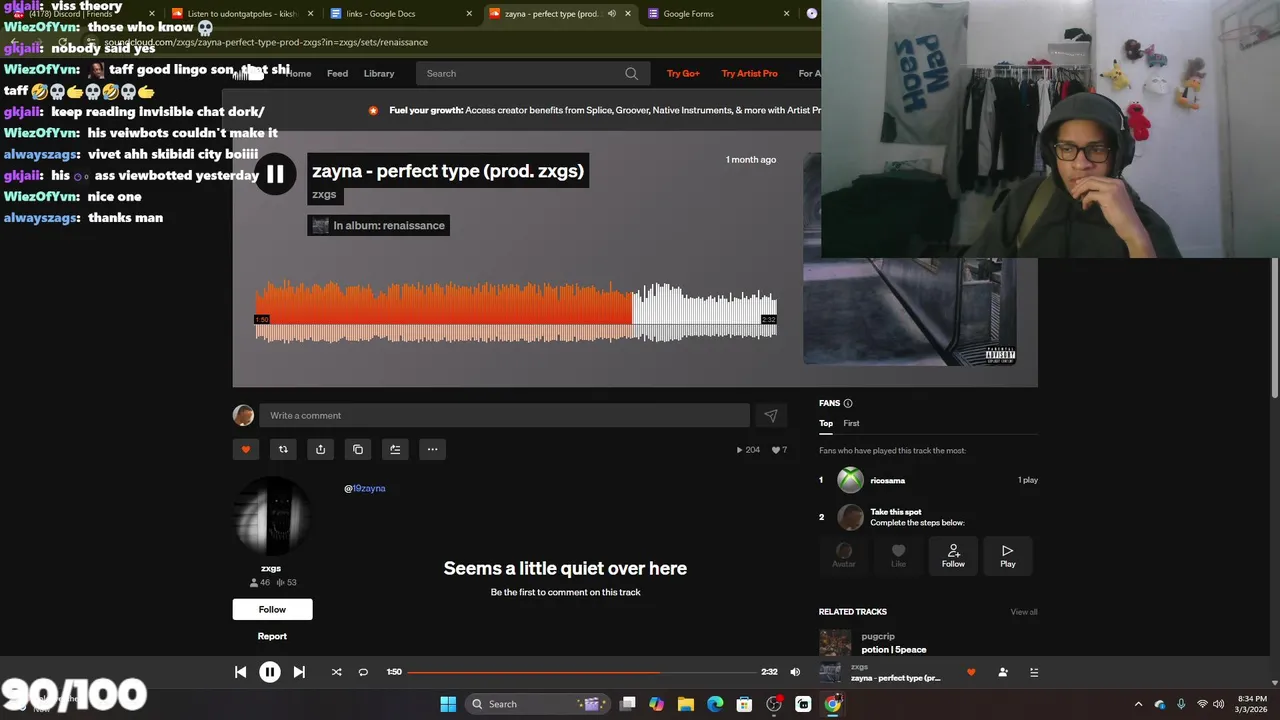
Task: Click the Play step in fans panel
Action: pyautogui.click(x=1008, y=556)
